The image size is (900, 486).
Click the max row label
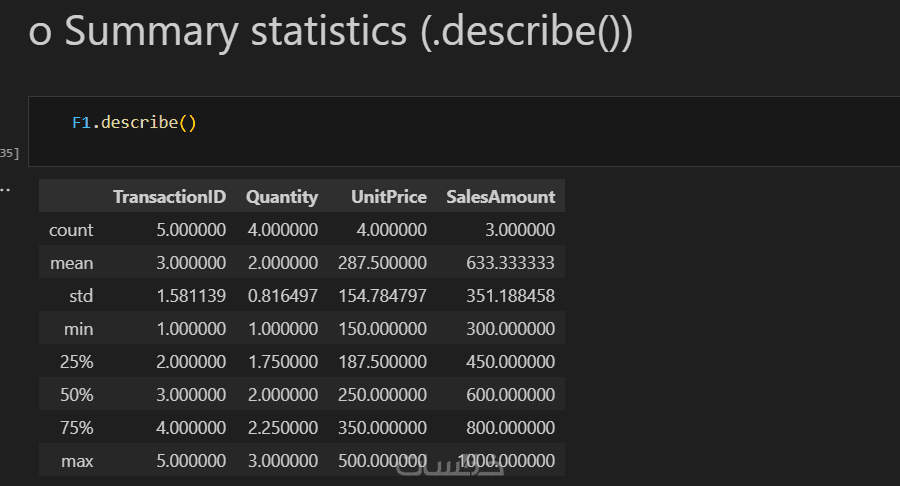click(76, 461)
